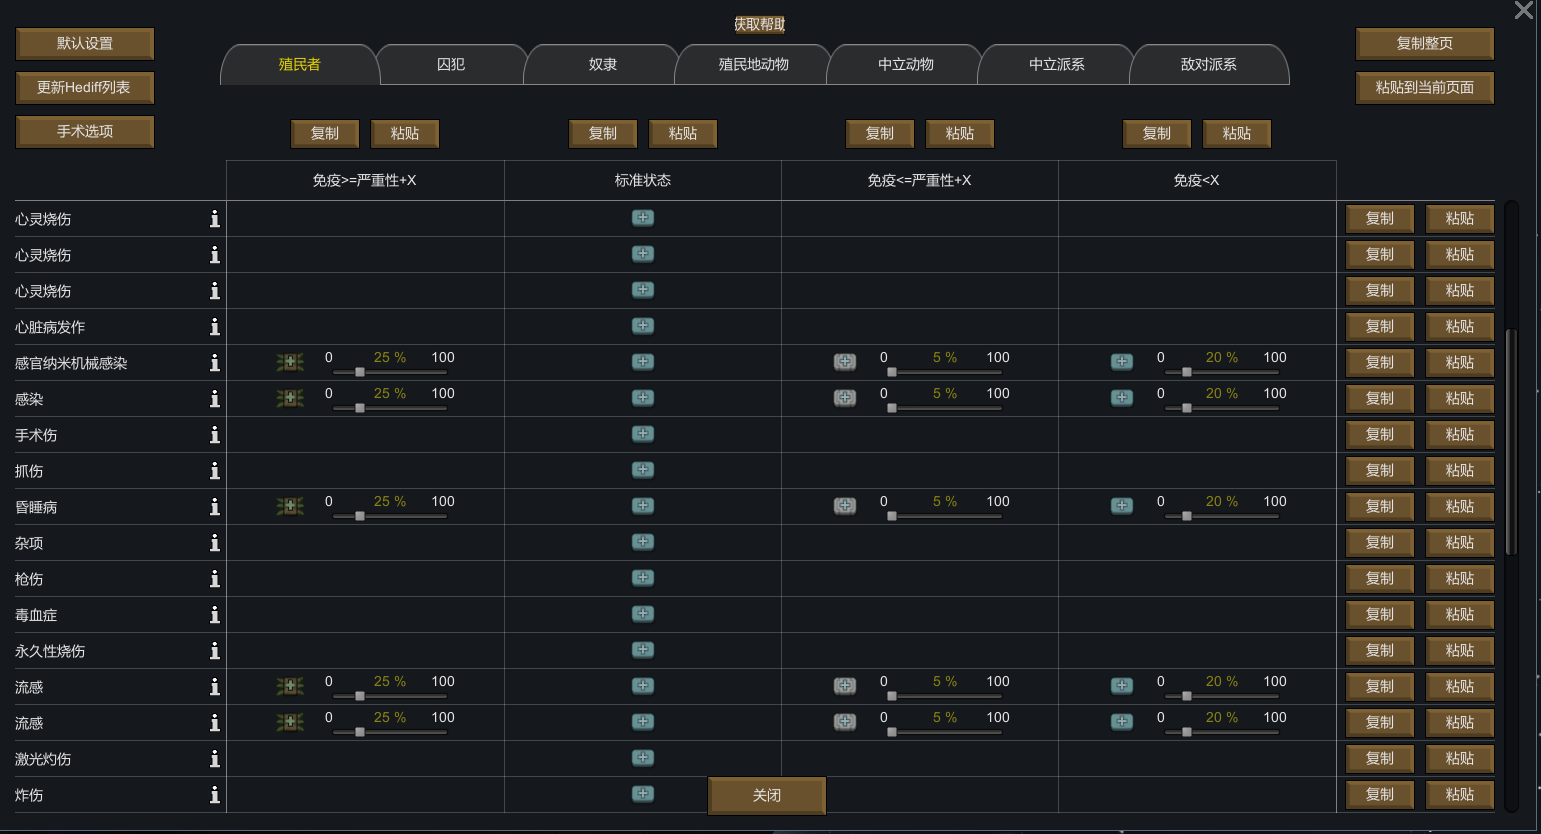The width and height of the screenshot is (1541, 834).
Task: Paste into the 标准状态 column
Action: [683, 134]
